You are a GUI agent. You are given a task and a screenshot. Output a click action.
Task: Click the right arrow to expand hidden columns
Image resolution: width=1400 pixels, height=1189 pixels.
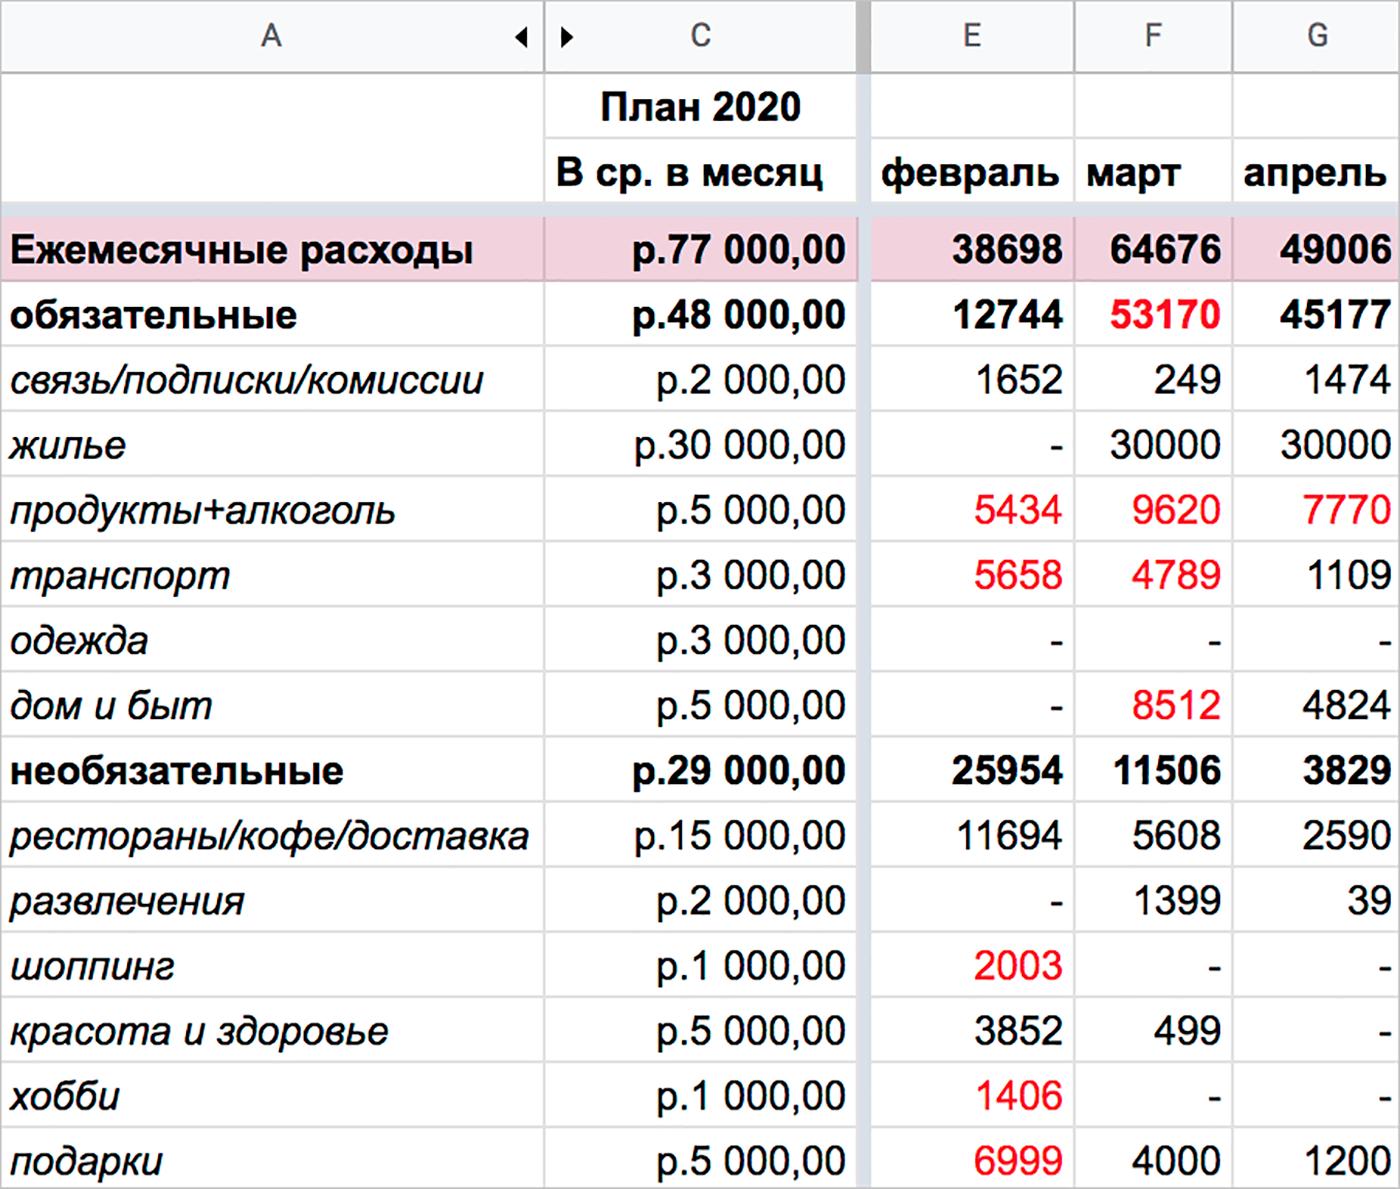tap(567, 37)
